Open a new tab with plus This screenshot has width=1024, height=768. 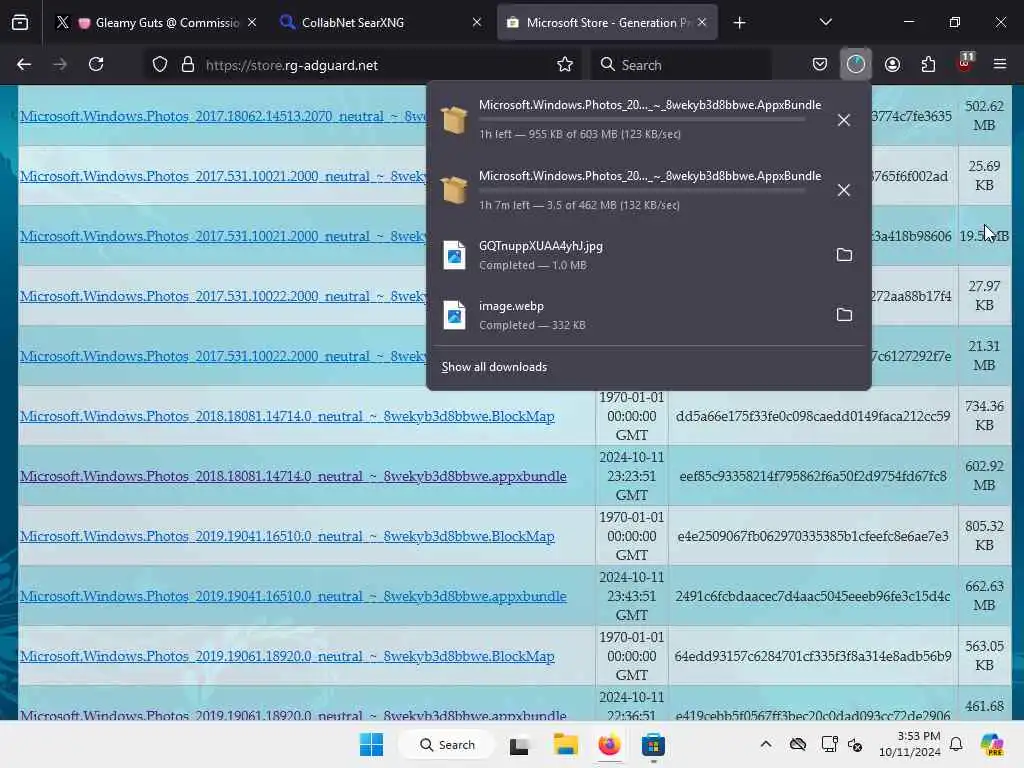point(739,23)
